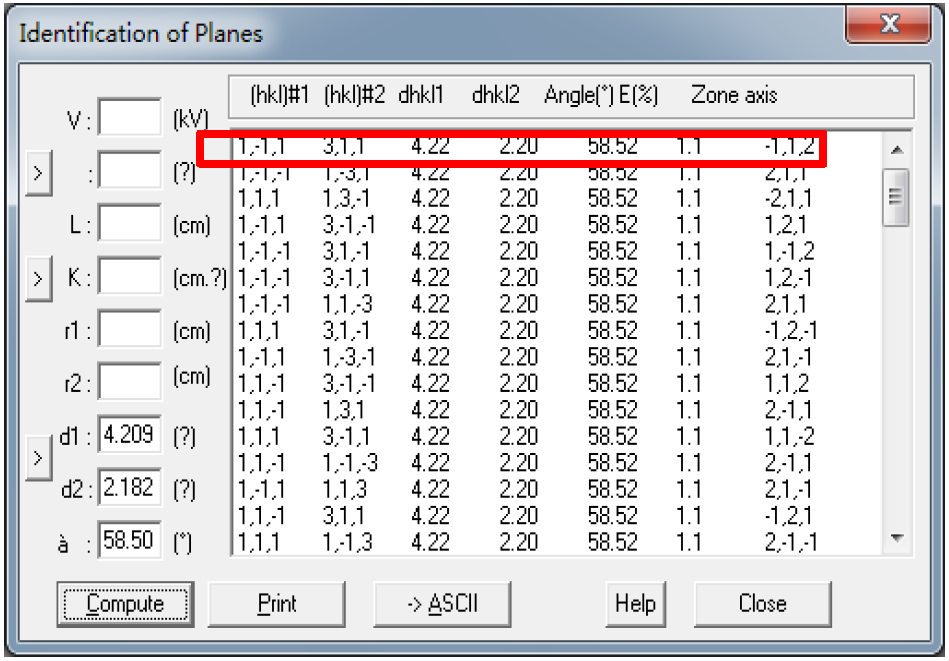The image size is (949, 661).
Task: Click the angle field showing 58.50
Action: tap(130, 540)
